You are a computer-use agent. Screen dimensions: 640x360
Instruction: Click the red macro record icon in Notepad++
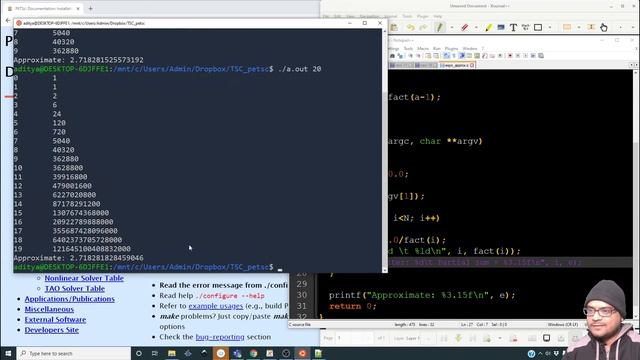[x=510, y=56]
